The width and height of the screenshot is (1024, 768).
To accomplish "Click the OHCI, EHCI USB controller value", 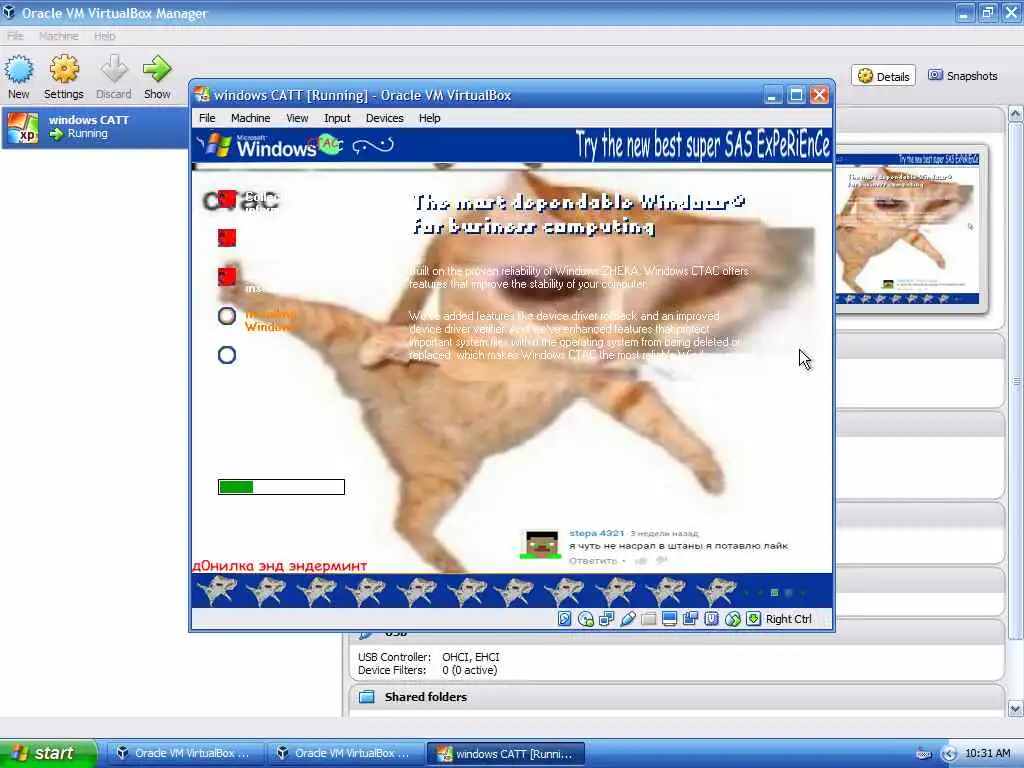I will [x=471, y=657].
